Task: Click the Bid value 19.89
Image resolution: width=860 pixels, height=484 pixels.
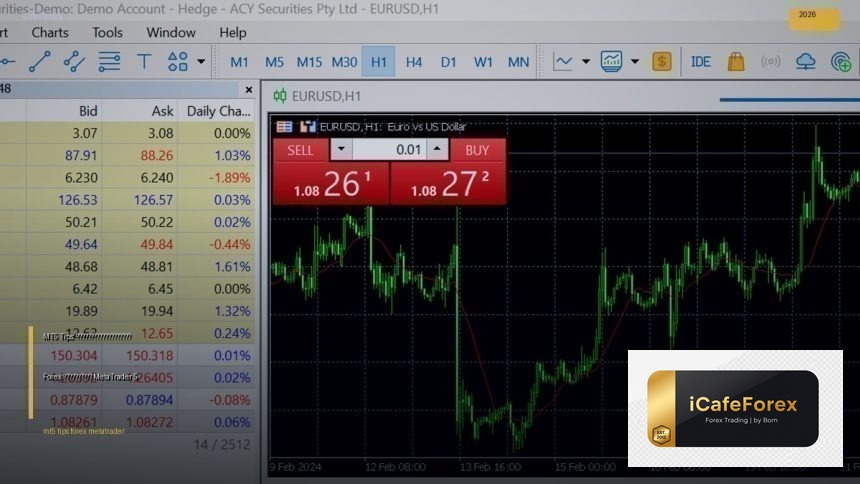Action: point(81,311)
